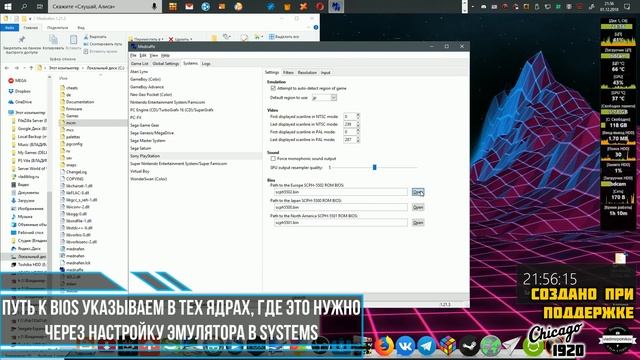
Task: Launch Telegram from the bottom dock
Action: (427, 346)
